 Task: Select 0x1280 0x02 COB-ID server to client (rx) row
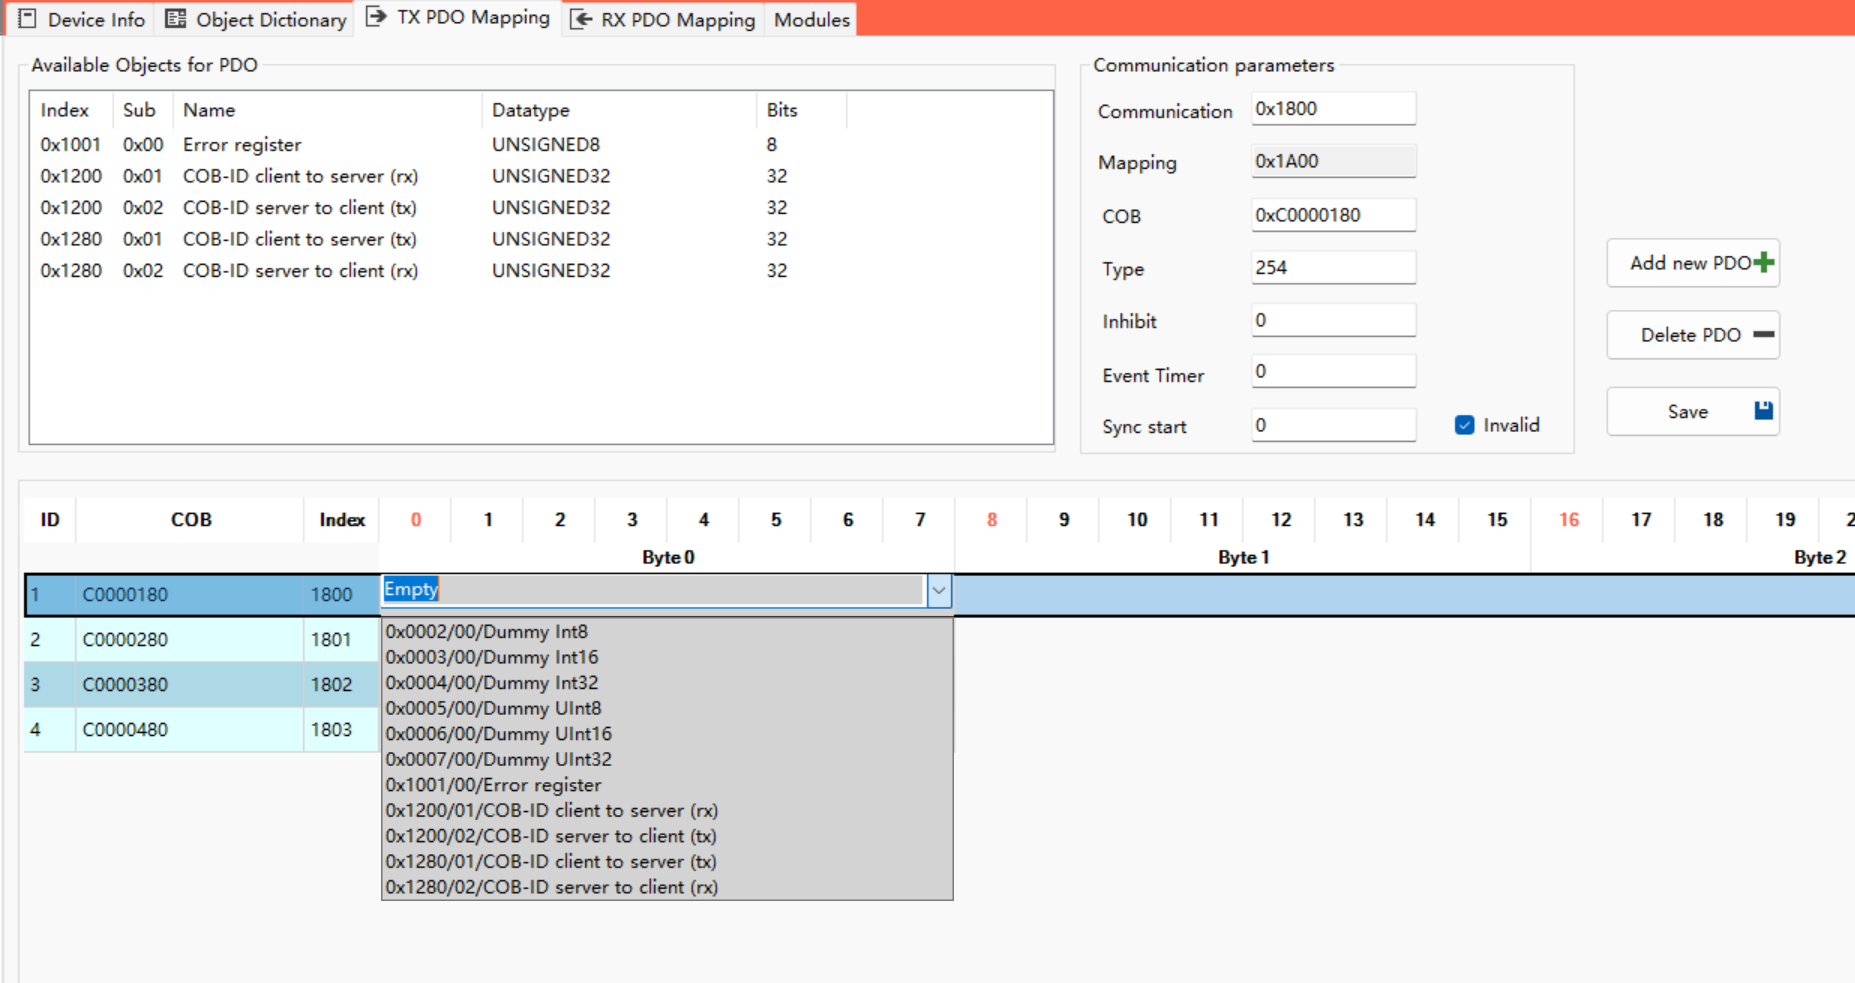540,270
